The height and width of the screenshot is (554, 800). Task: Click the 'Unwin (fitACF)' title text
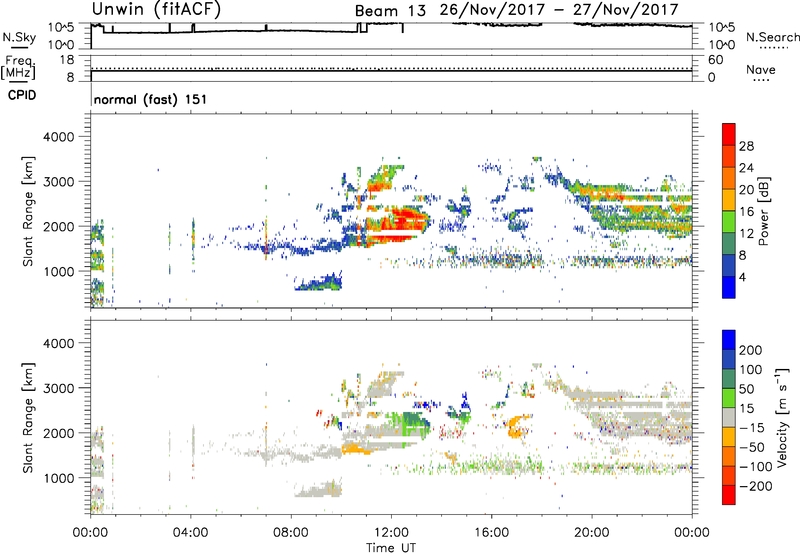156,9
